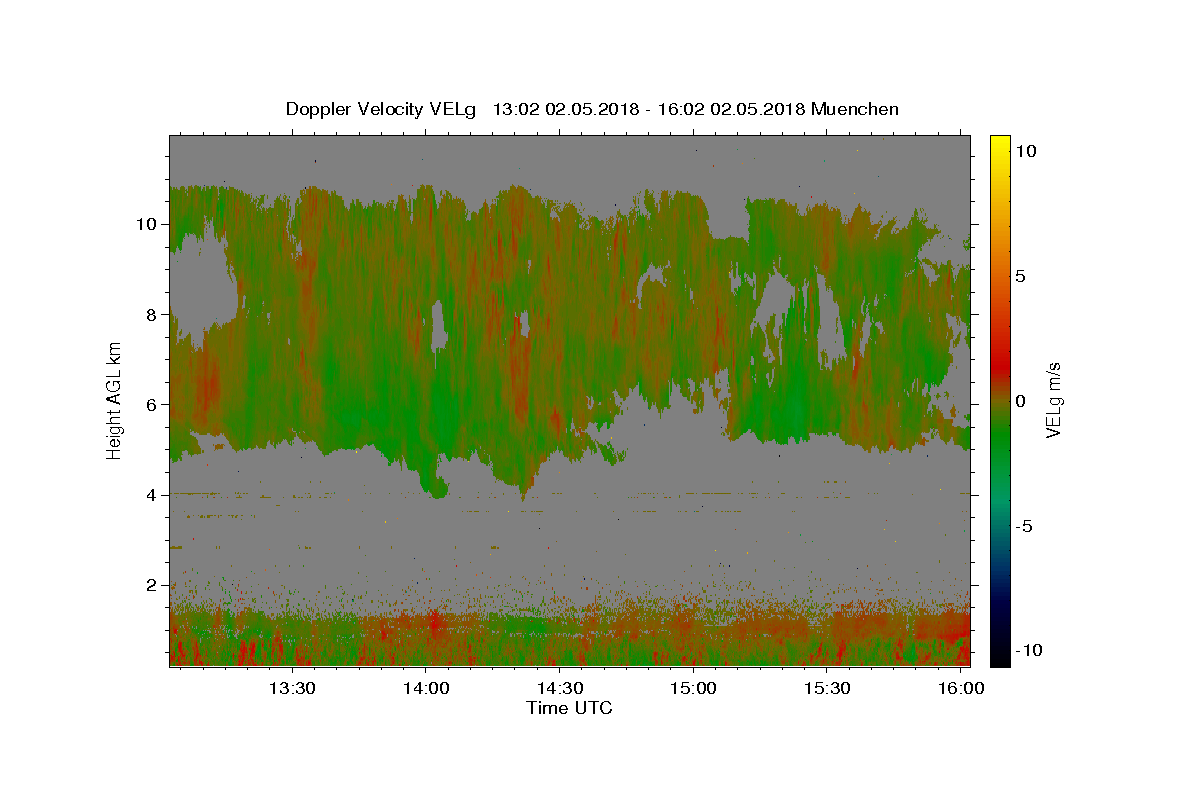Click the cloud tip hanging at 14:00, 4 km
This screenshot has height=800, width=1200.
pyautogui.click(x=436, y=489)
